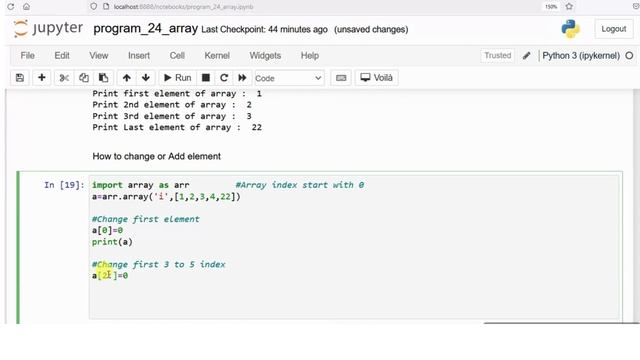Click output 'Print Last element of array : 22'
Viewport: 640px width, 360px height.
coord(177,127)
